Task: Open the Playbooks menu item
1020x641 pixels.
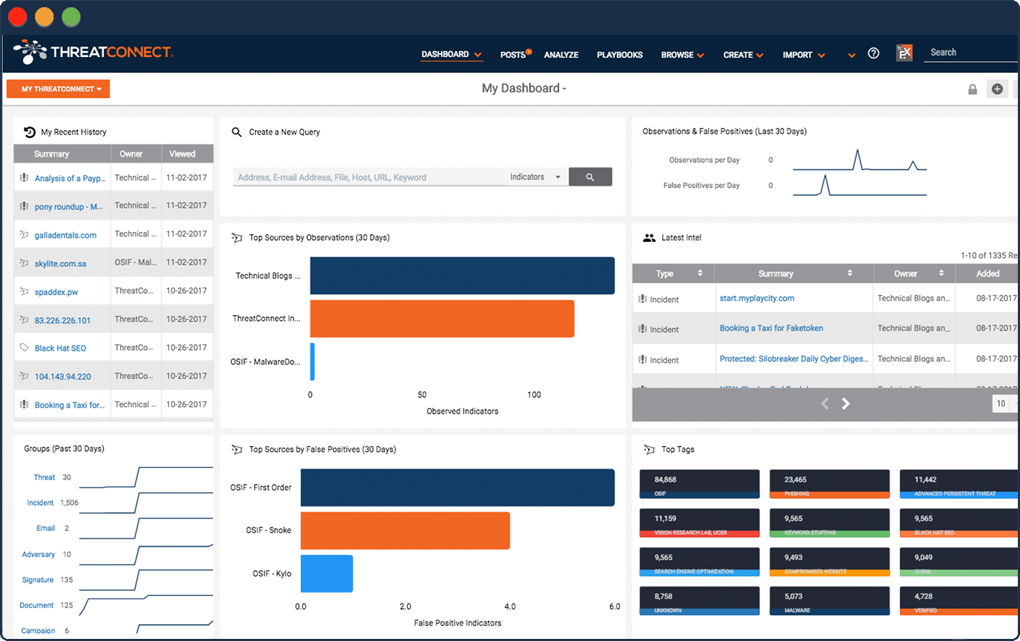Action: (x=619, y=55)
